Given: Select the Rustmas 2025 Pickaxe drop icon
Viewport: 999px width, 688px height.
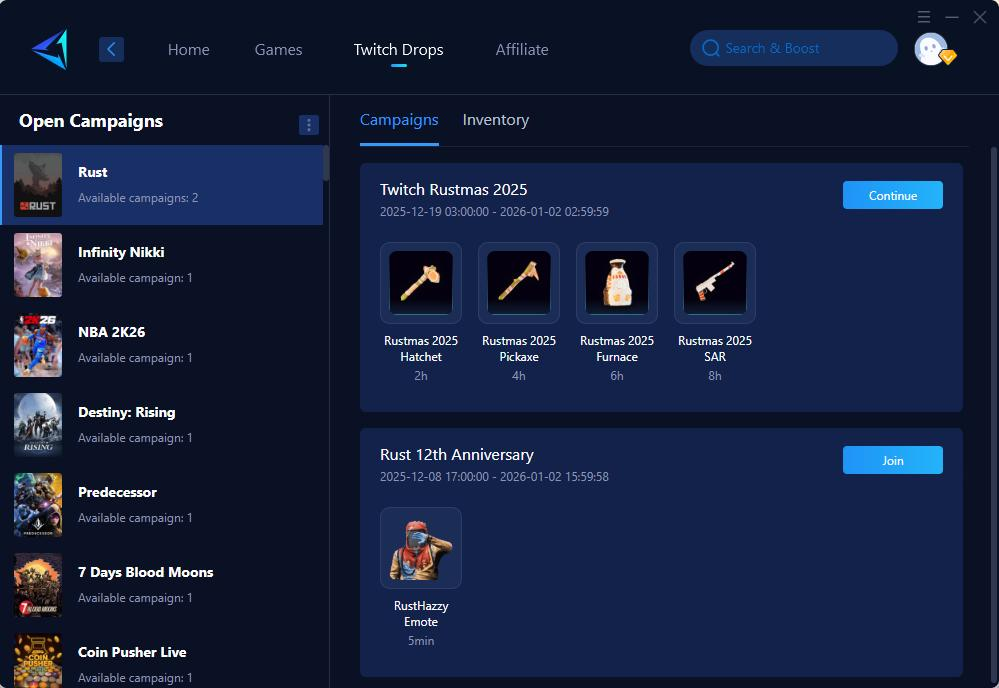Looking at the screenshot, I should (x=519, y=283).
